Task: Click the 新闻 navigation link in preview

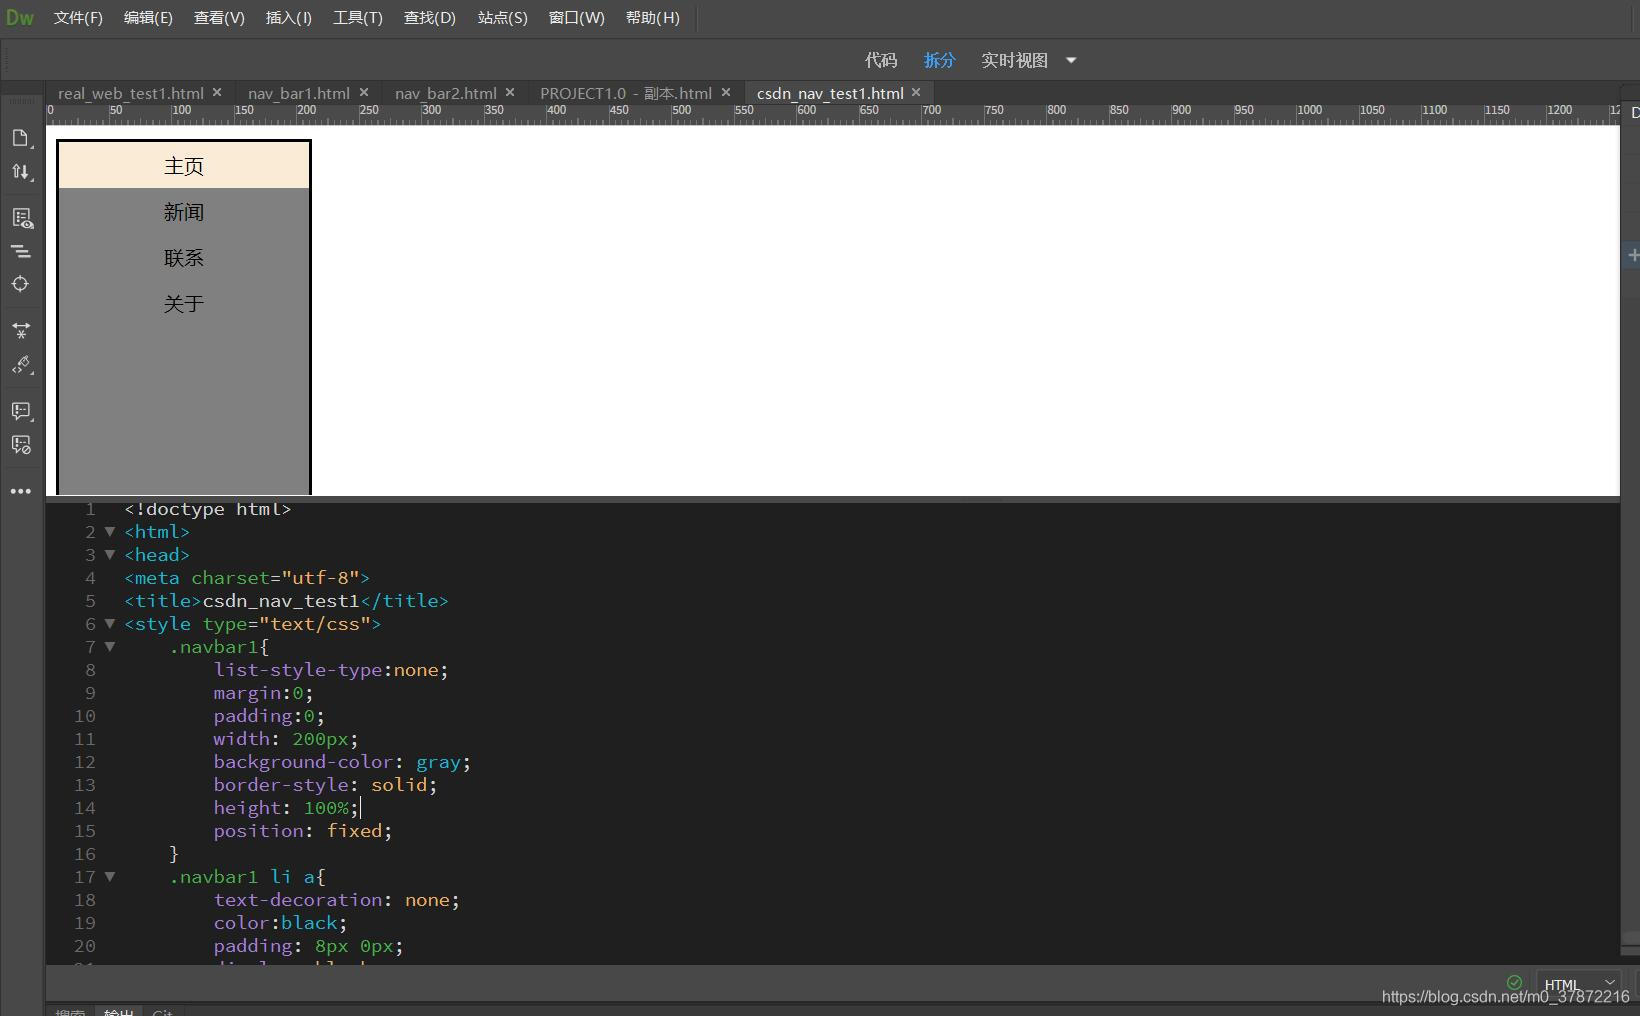Action: point(184,212)
